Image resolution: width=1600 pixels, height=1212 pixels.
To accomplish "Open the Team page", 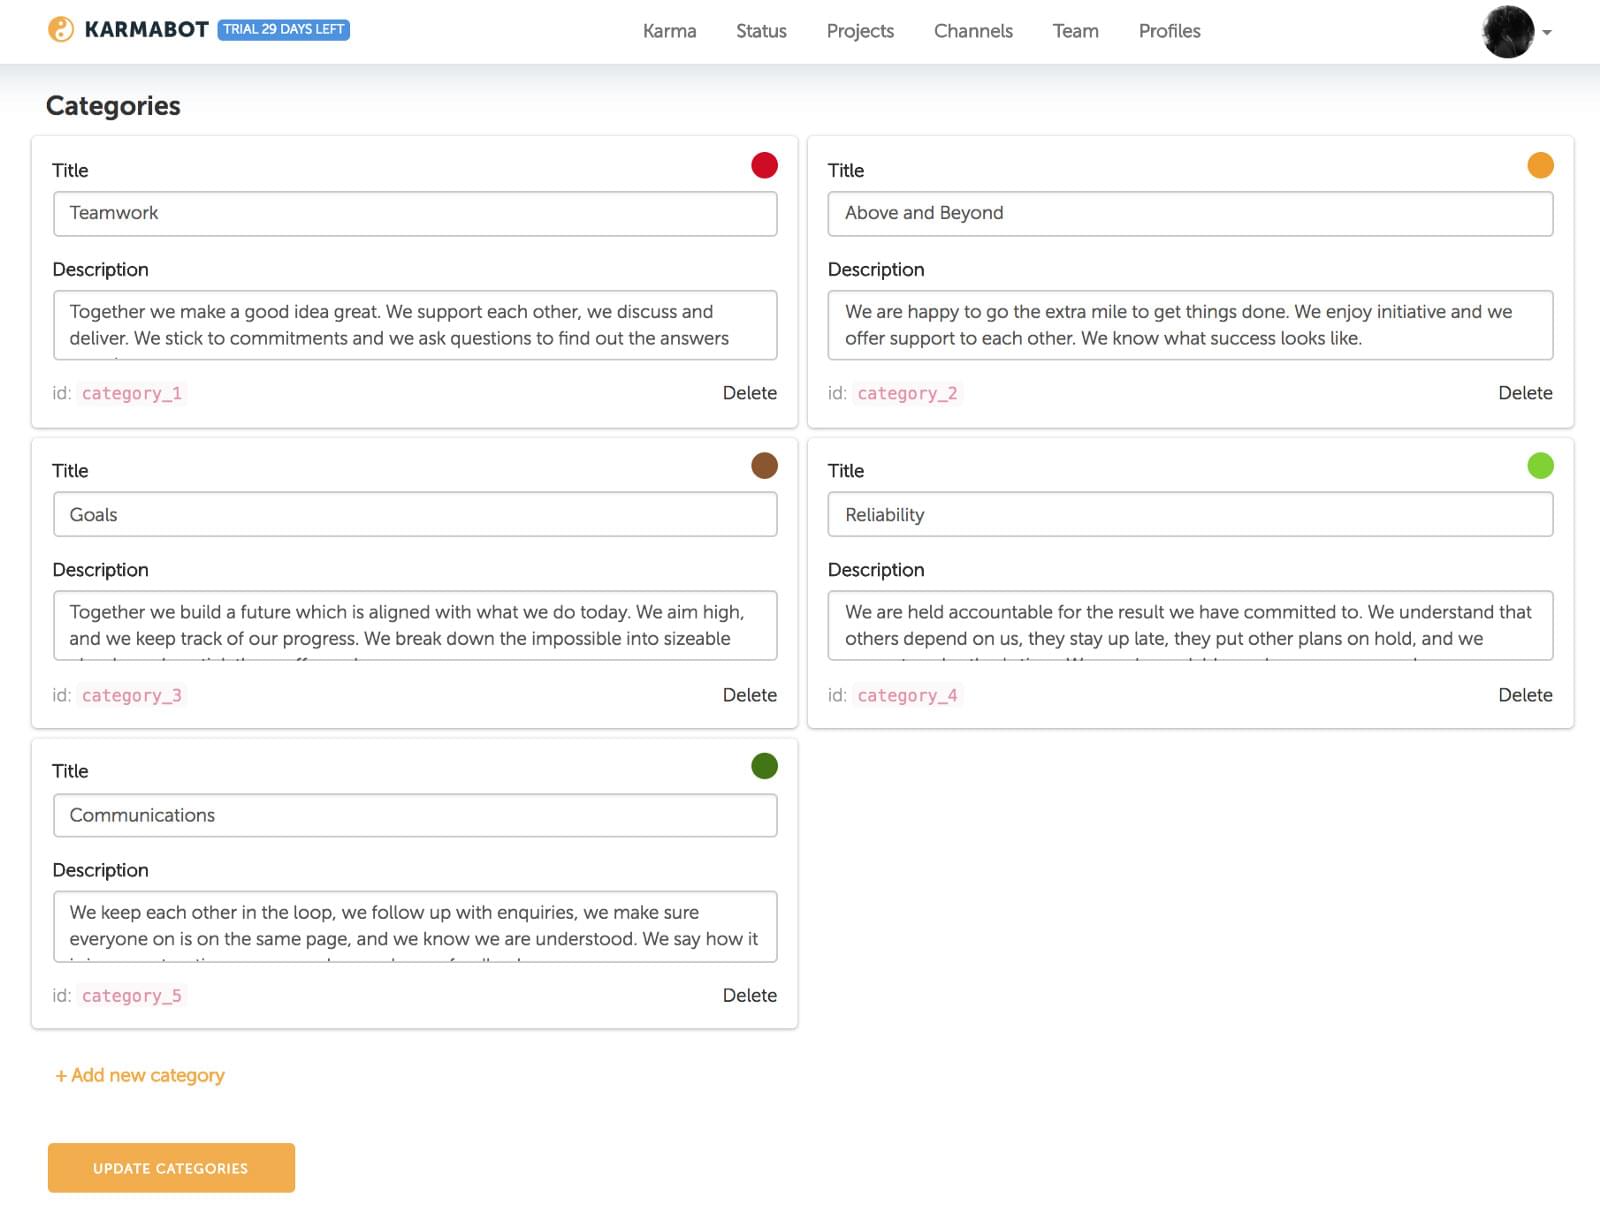I will 1074,31.
